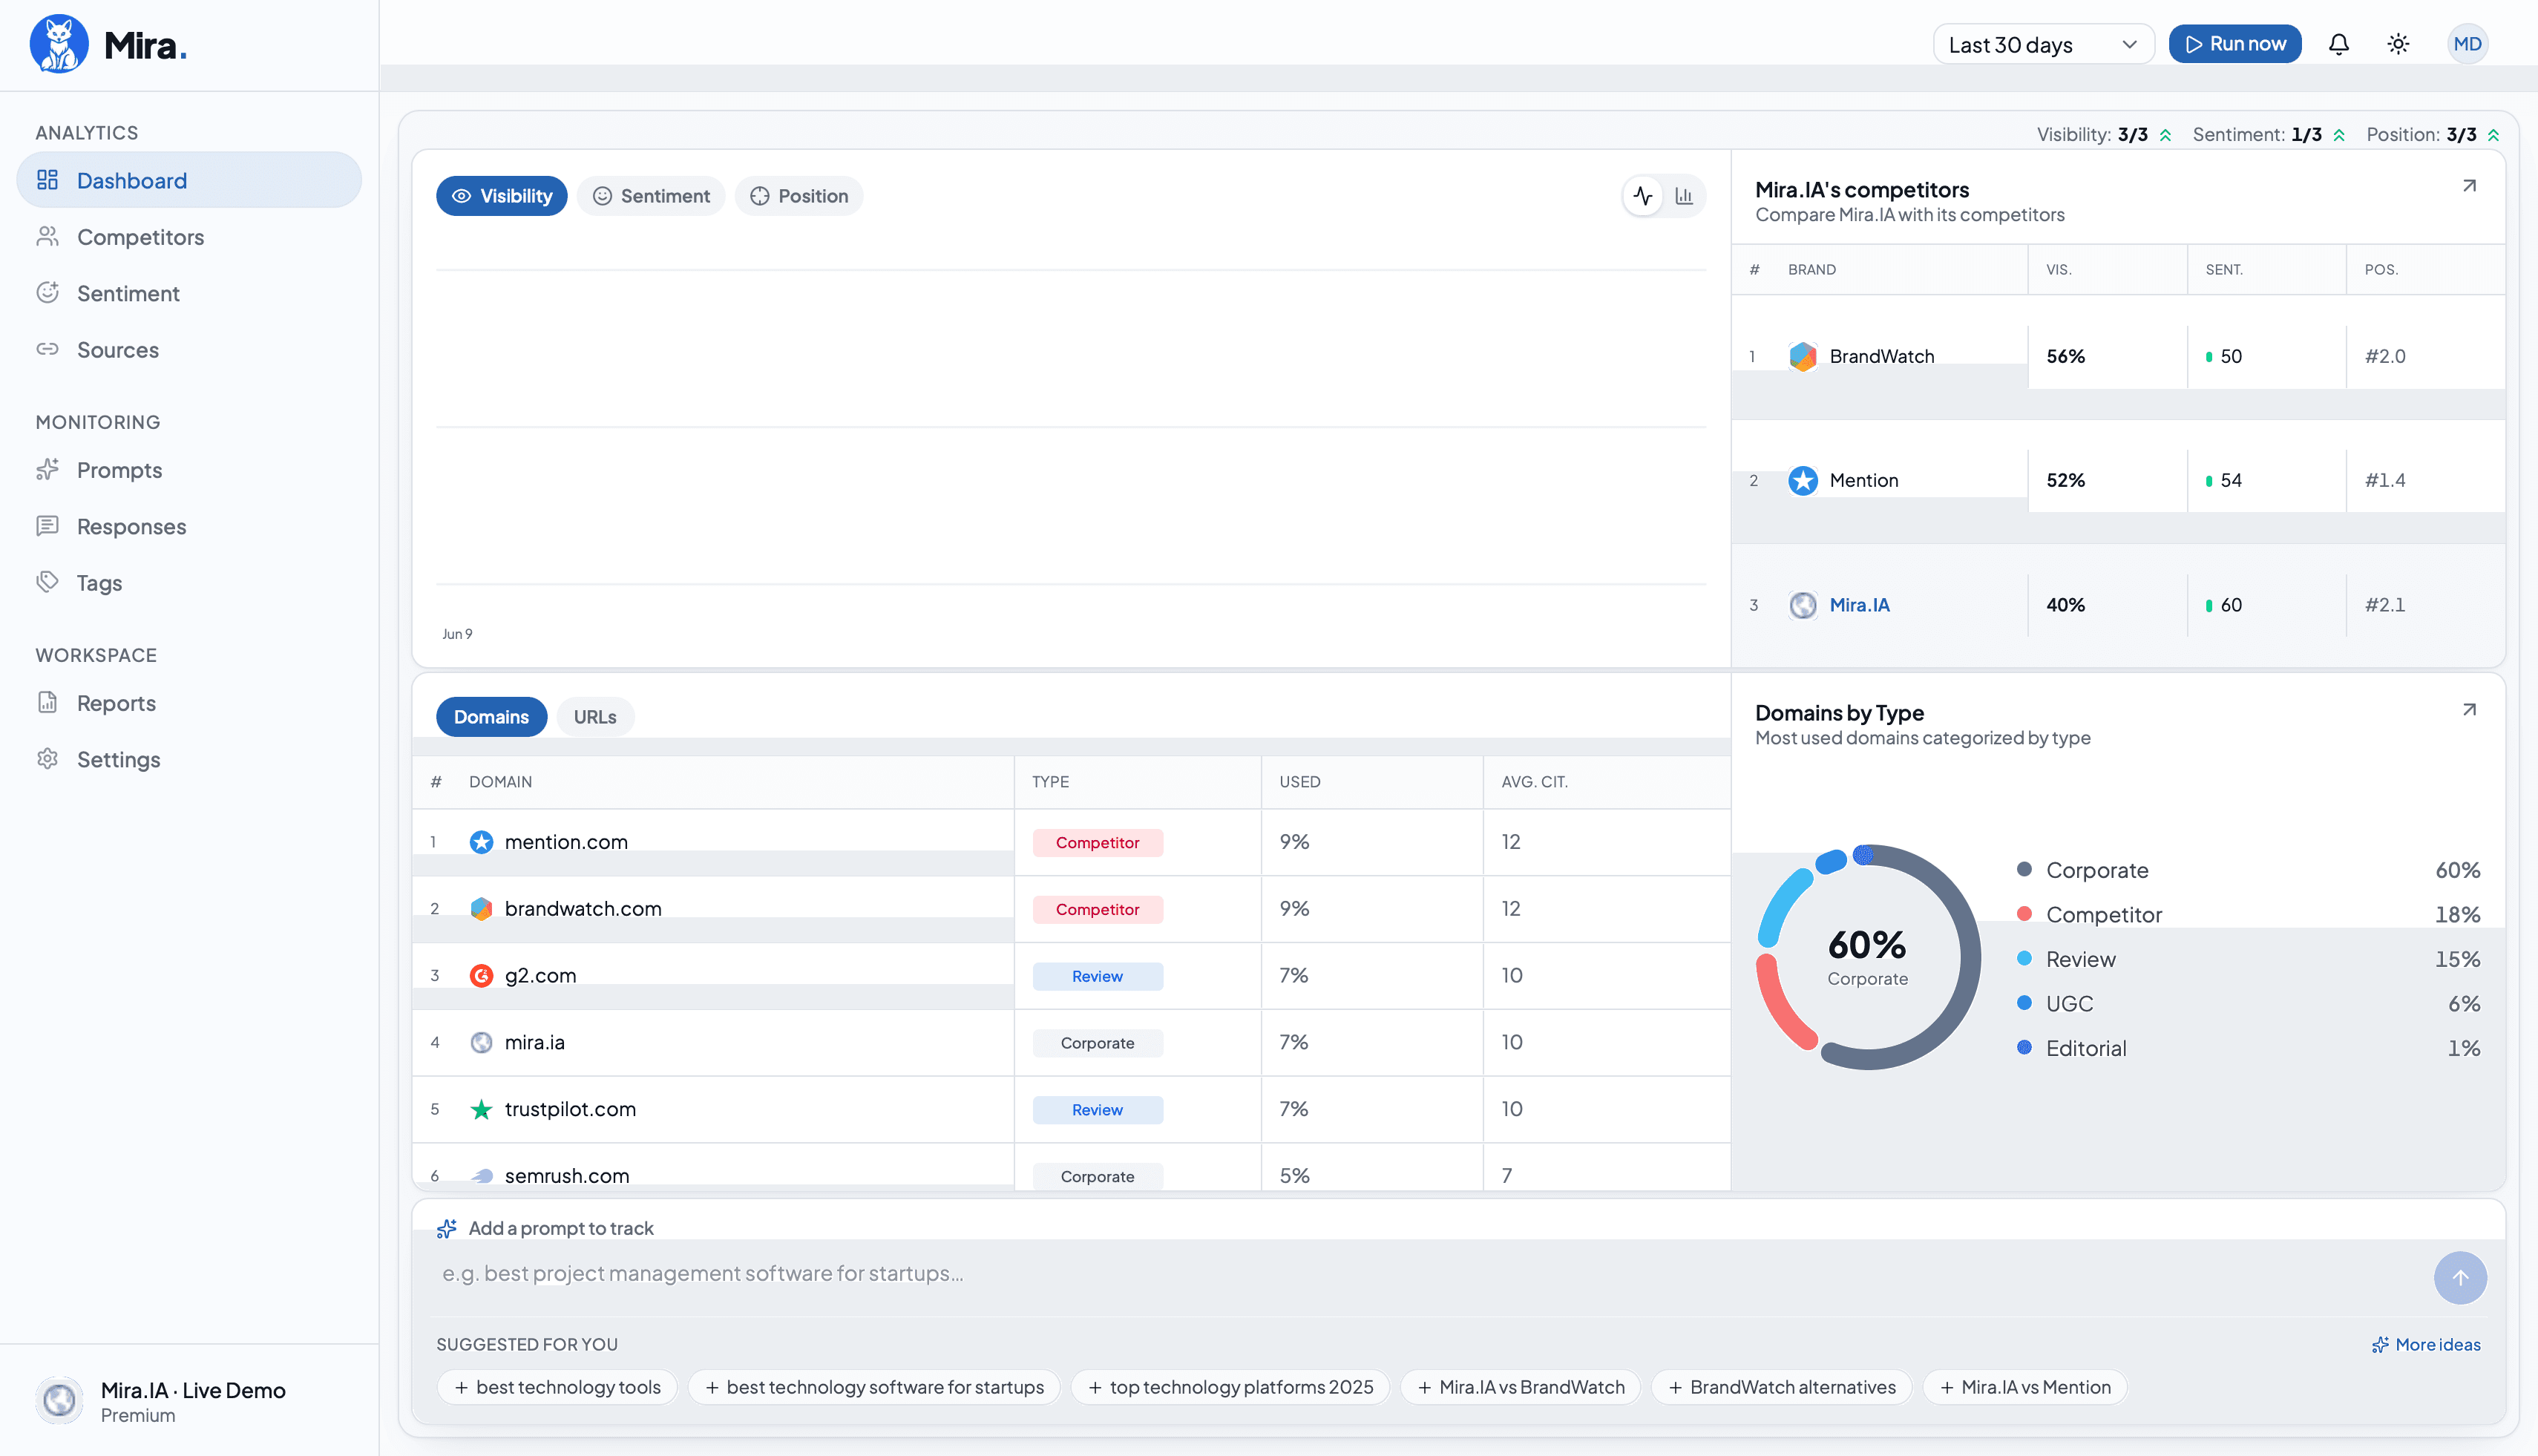Click the mention.com favicon
The image size is (2538, 1456).
point(481,842)
